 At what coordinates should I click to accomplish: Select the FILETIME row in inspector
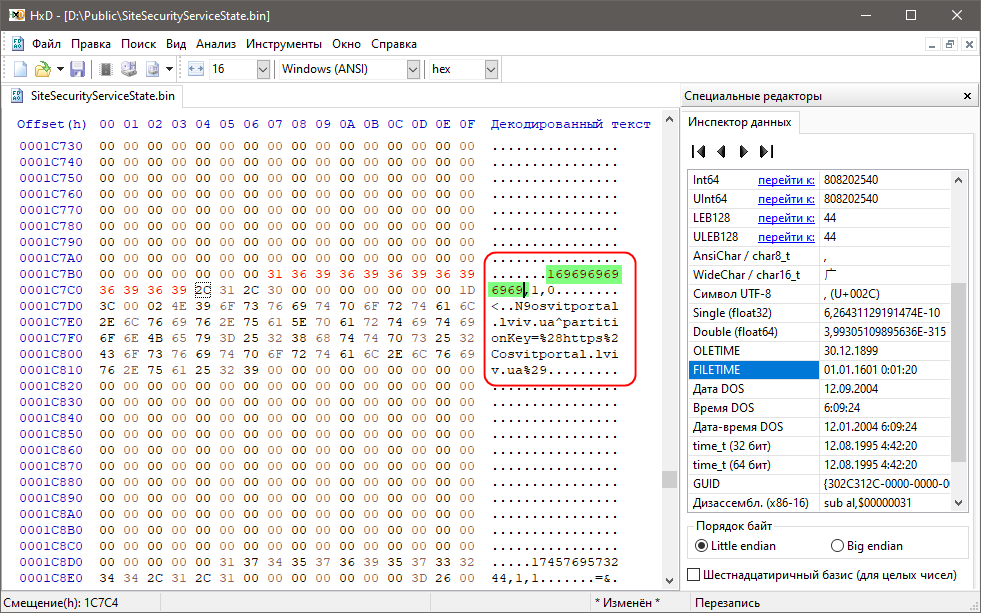[819, 370]
